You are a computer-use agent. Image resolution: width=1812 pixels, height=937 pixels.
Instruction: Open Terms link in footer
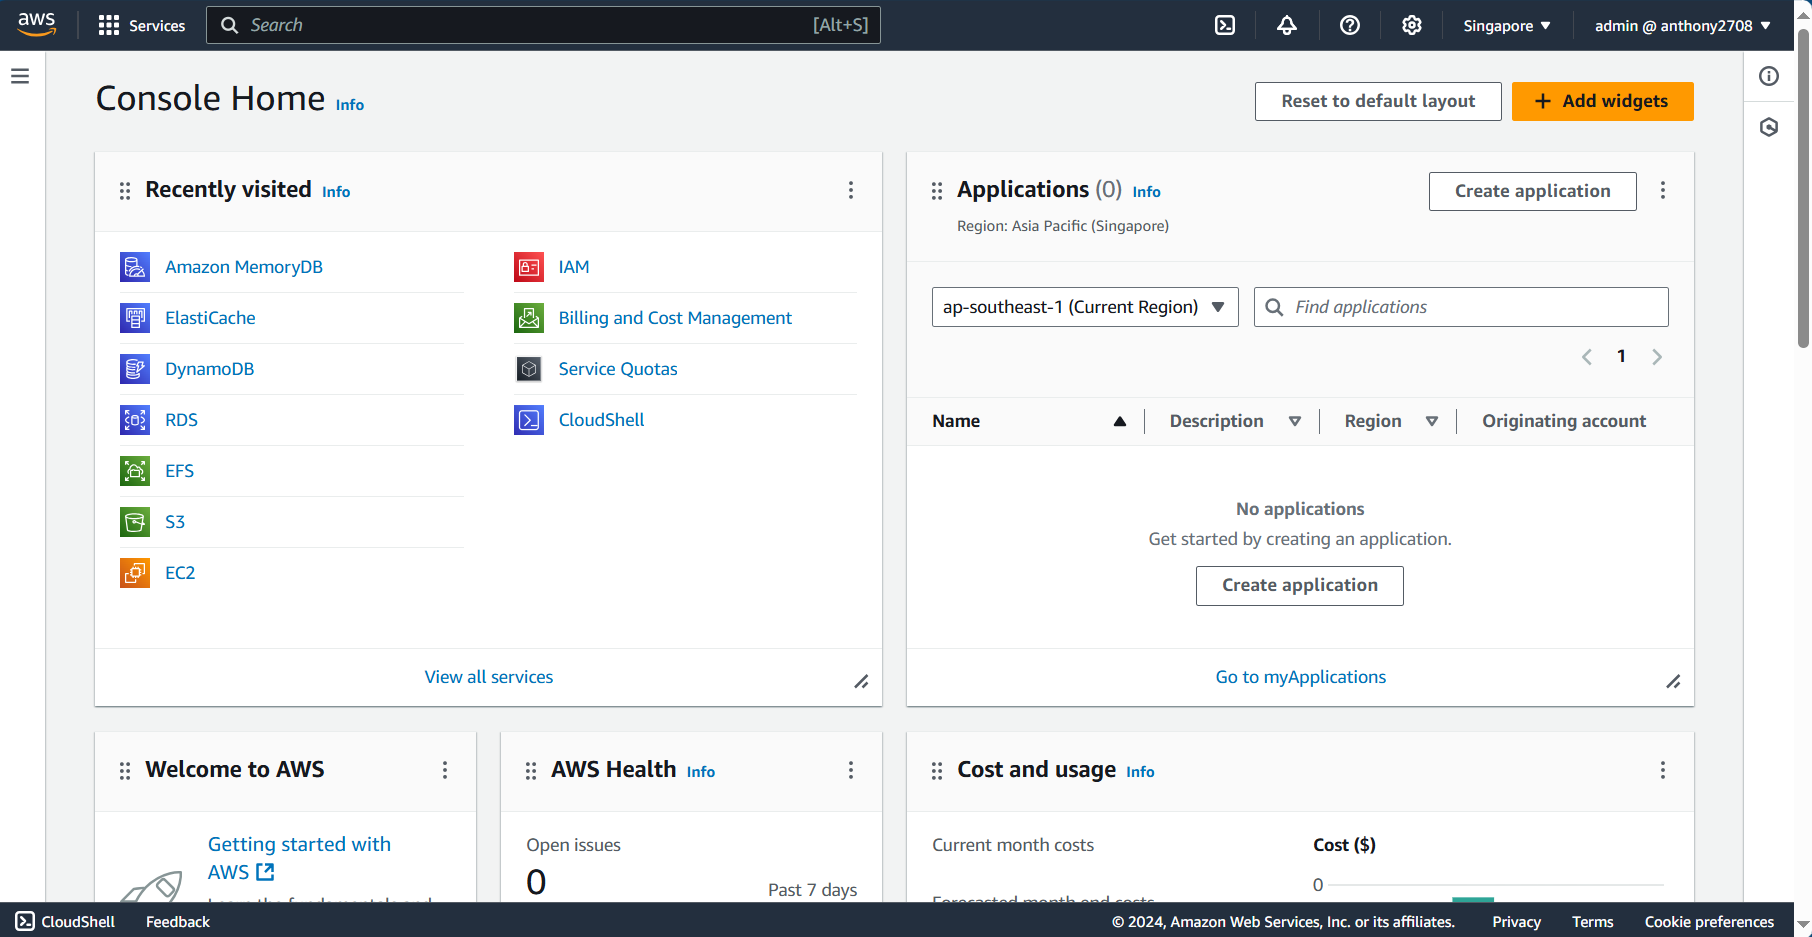[1592, 922]
